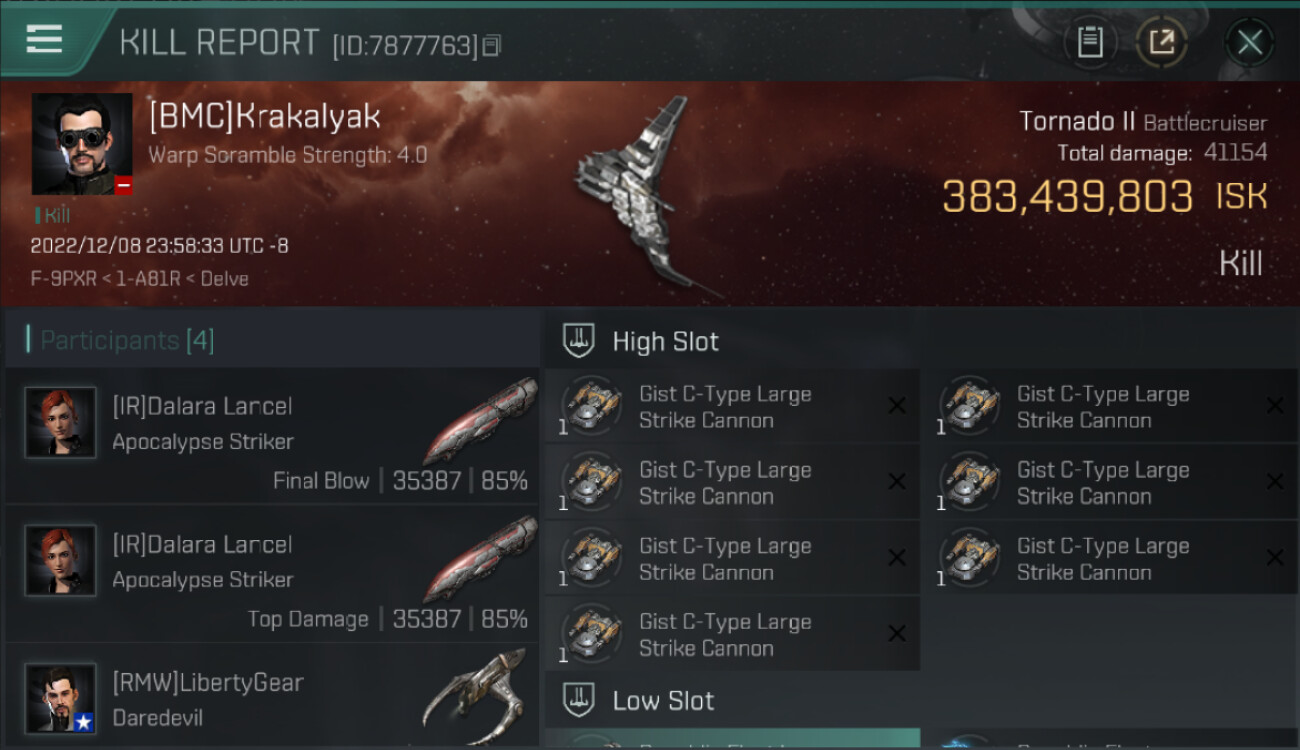
Task: Select Dalara Lancel Final Blow entry
Action: click(x=272, y=436)
